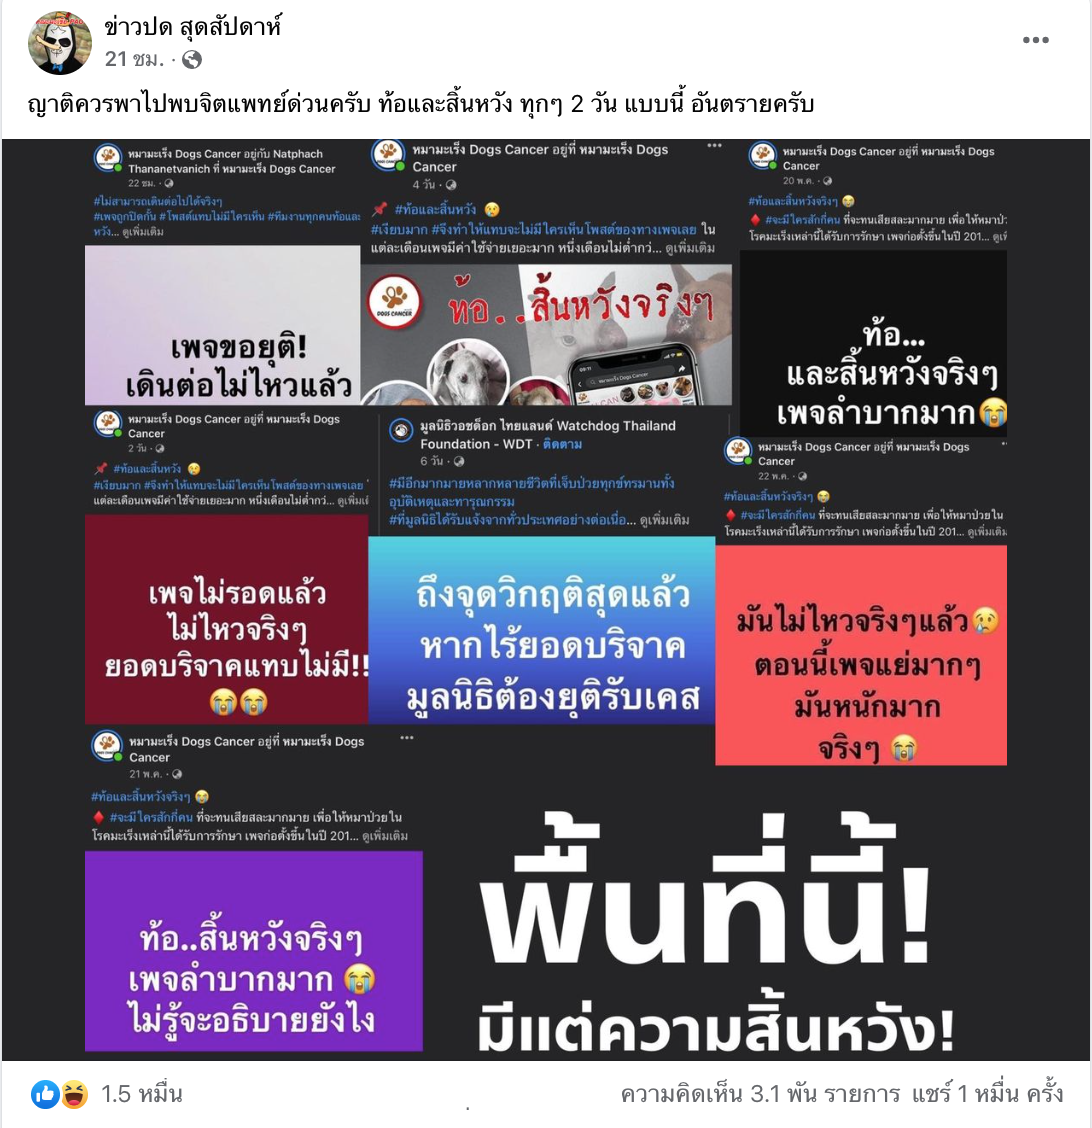
Task: Click the 21 ชม. post timestamp
Action: click(135, 59)
